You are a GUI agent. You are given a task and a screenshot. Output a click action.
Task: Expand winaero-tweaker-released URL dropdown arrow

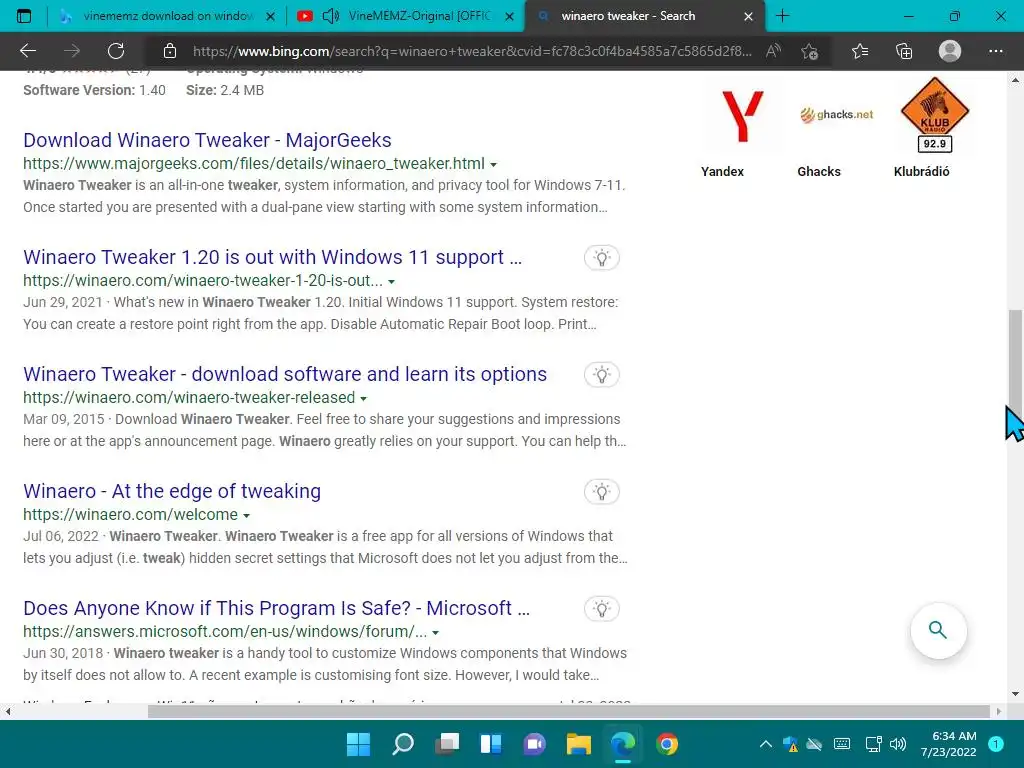pyautogui.click(x=364, y=398)
